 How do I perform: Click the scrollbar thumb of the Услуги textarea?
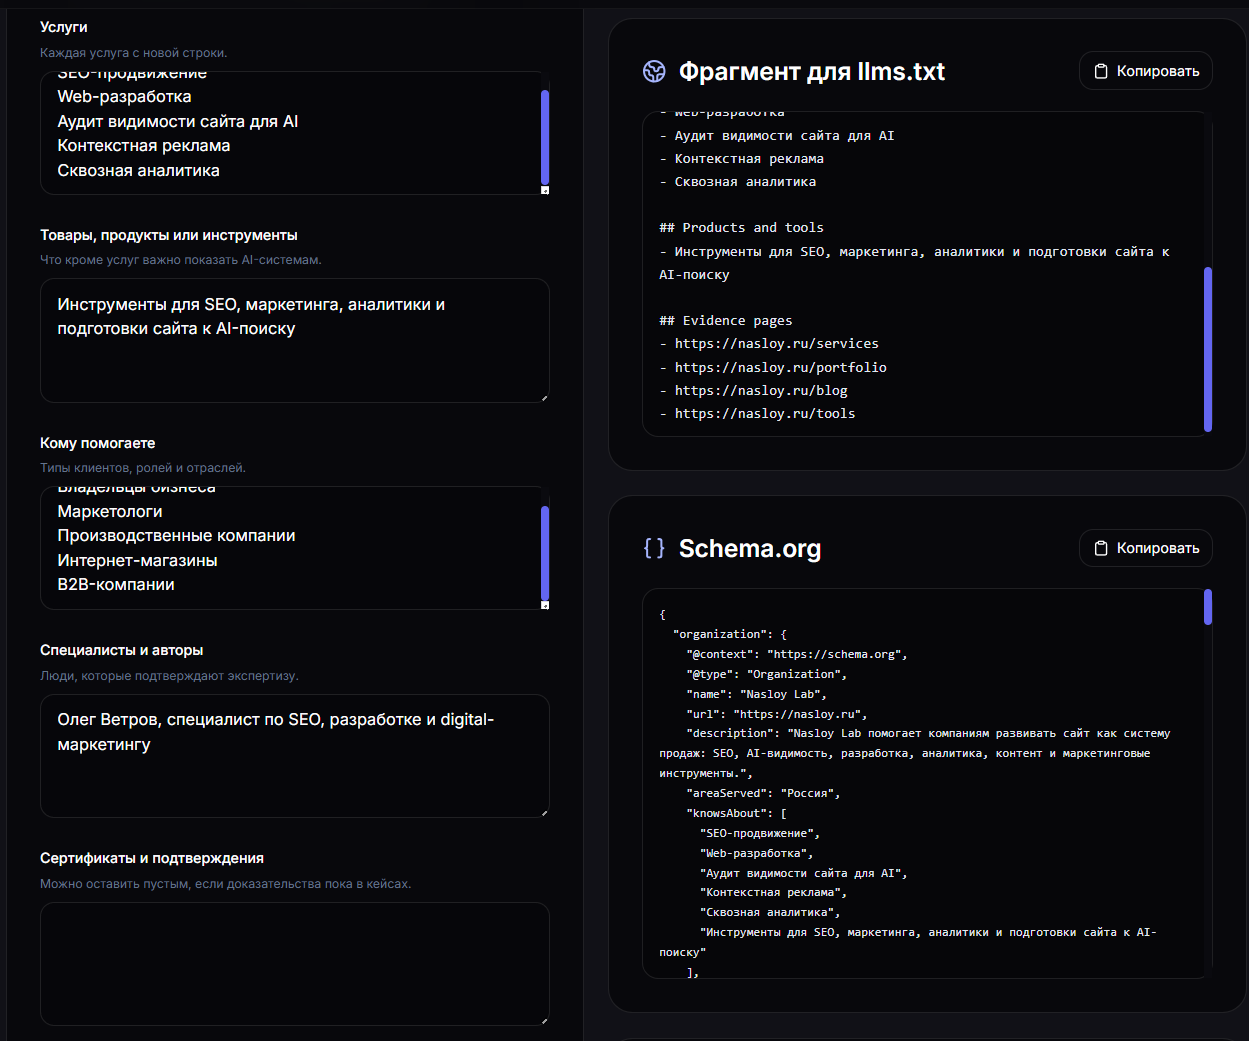click(545, 136)
